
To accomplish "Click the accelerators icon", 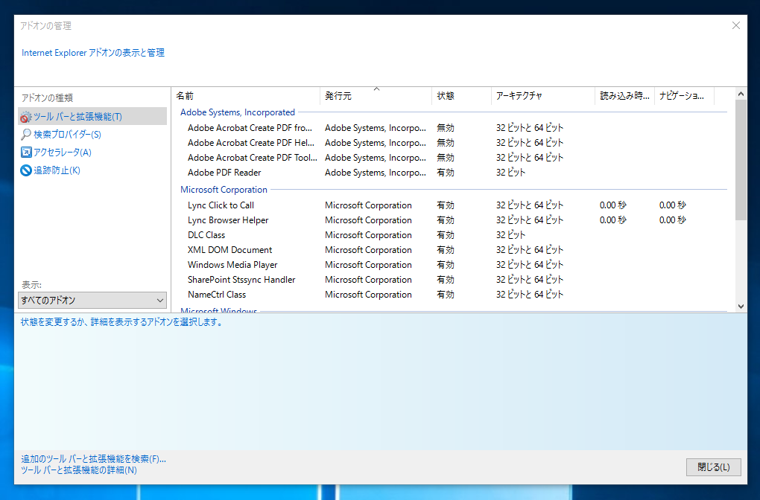I will tap(26, 152).
